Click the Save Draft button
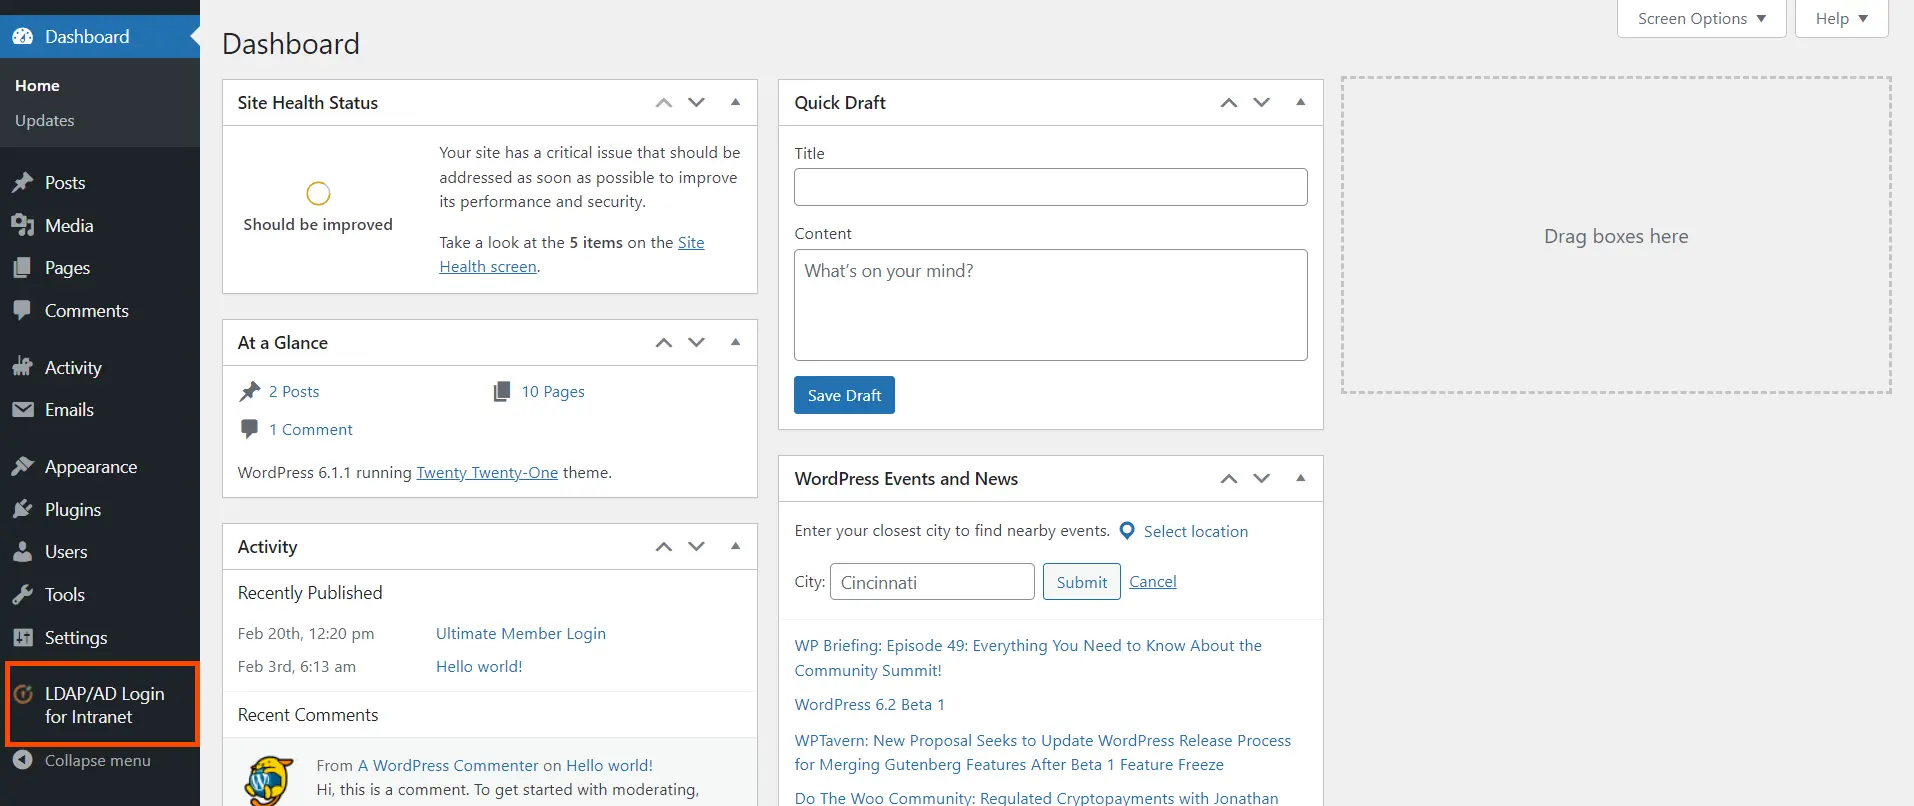This screenshot has height=806, width=1914. pos(844,395)
